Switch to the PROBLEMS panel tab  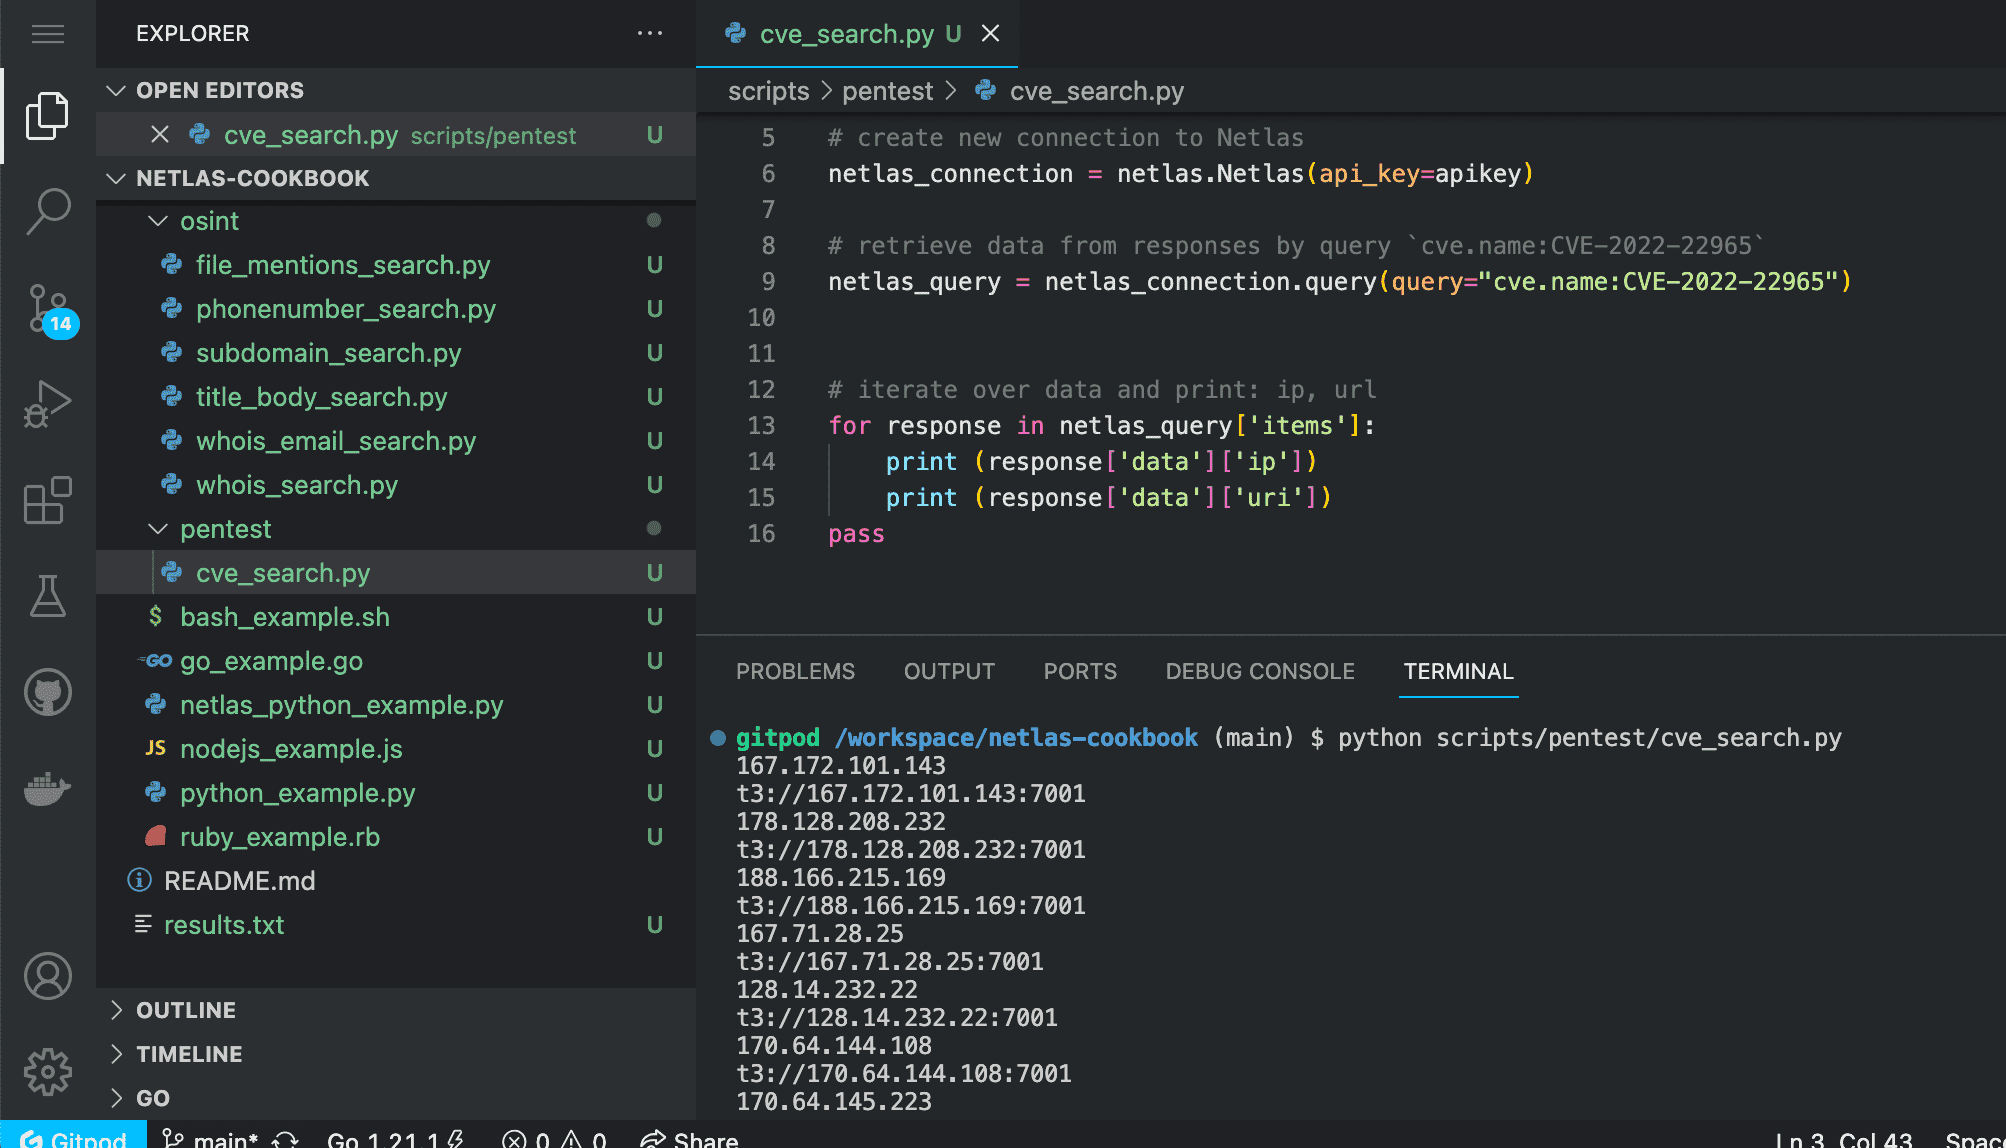[795, 671]
